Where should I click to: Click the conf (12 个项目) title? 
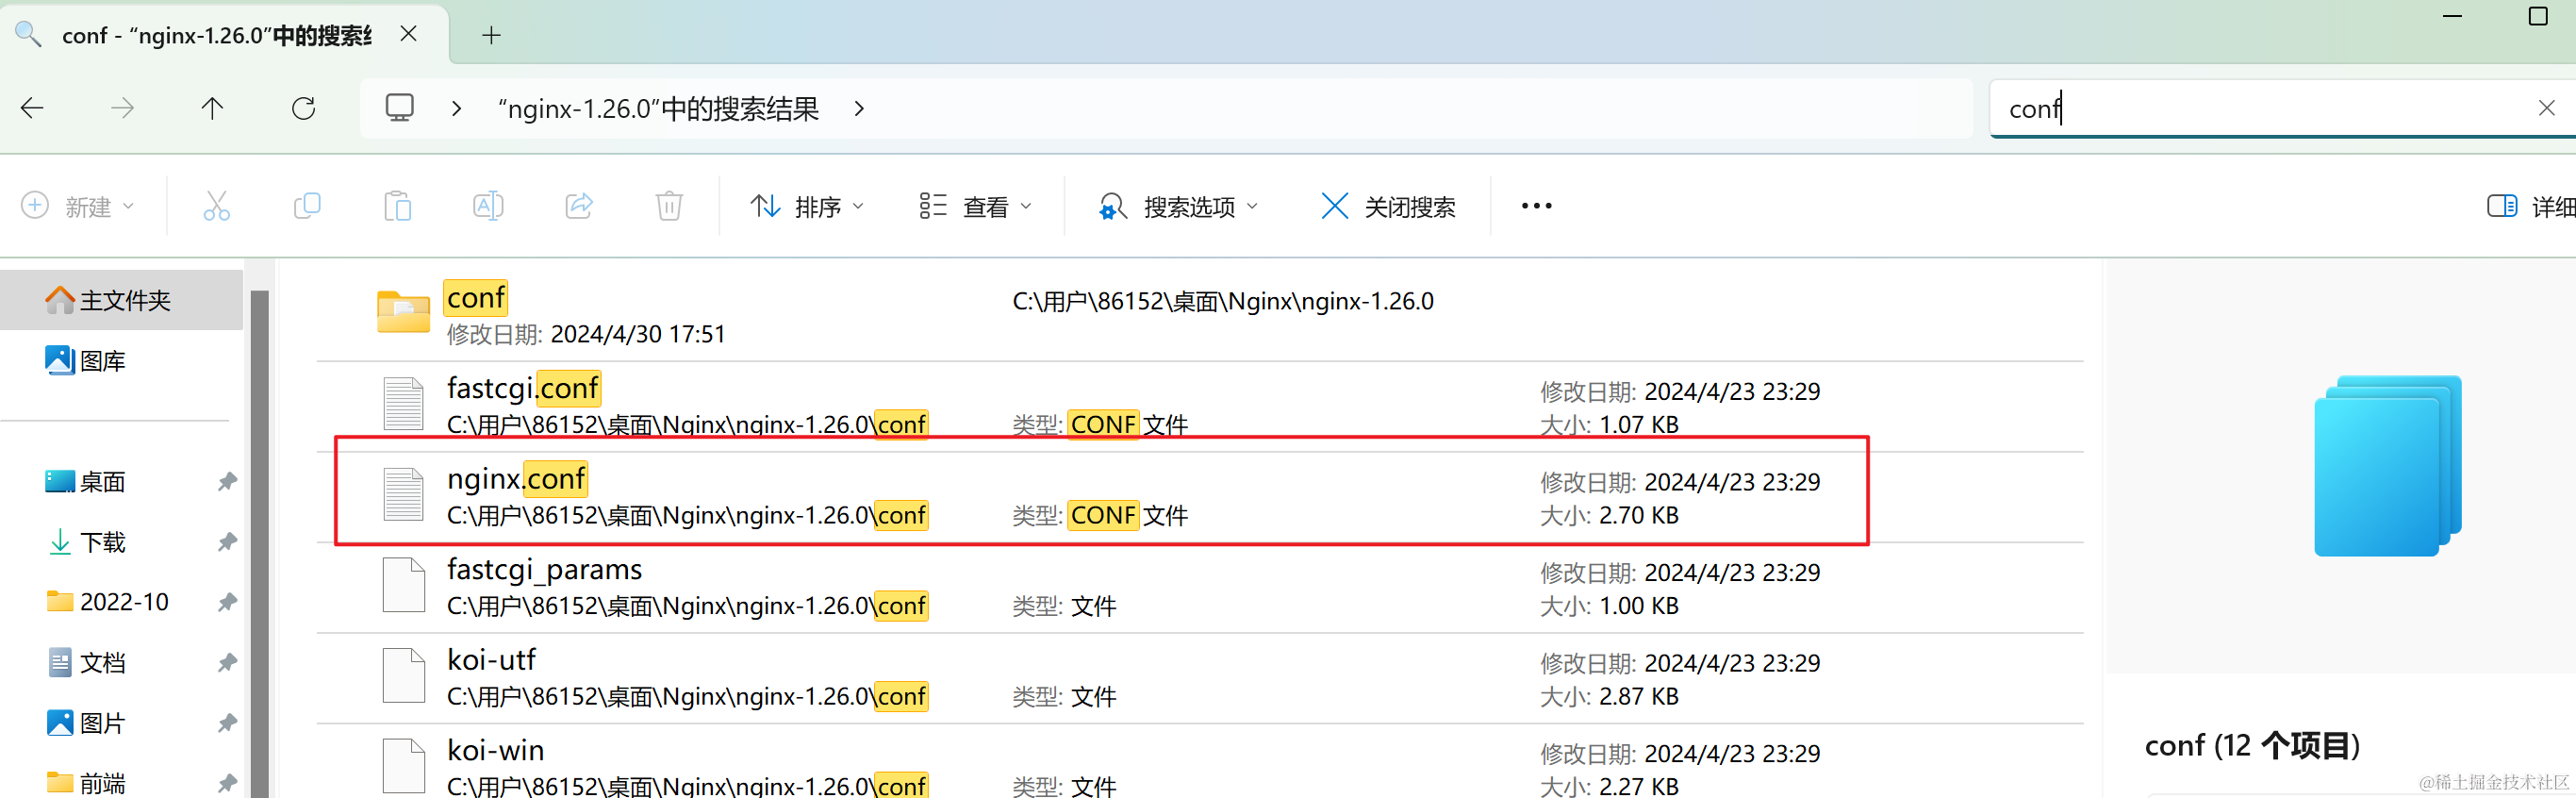(x=2252, y=746)
